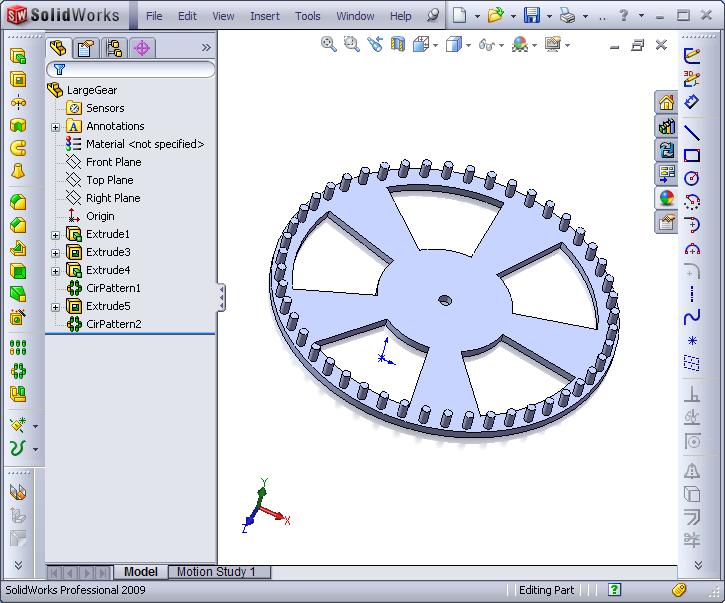Image resolution: width=725 pixels, height=603 pixels.
Task: Click the Sketch tool icon
Action: point(692,56)
